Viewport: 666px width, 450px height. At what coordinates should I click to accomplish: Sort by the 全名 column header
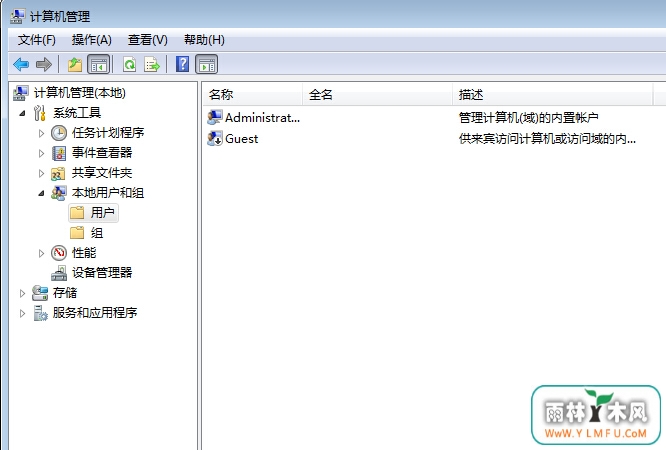pos(378,94)
